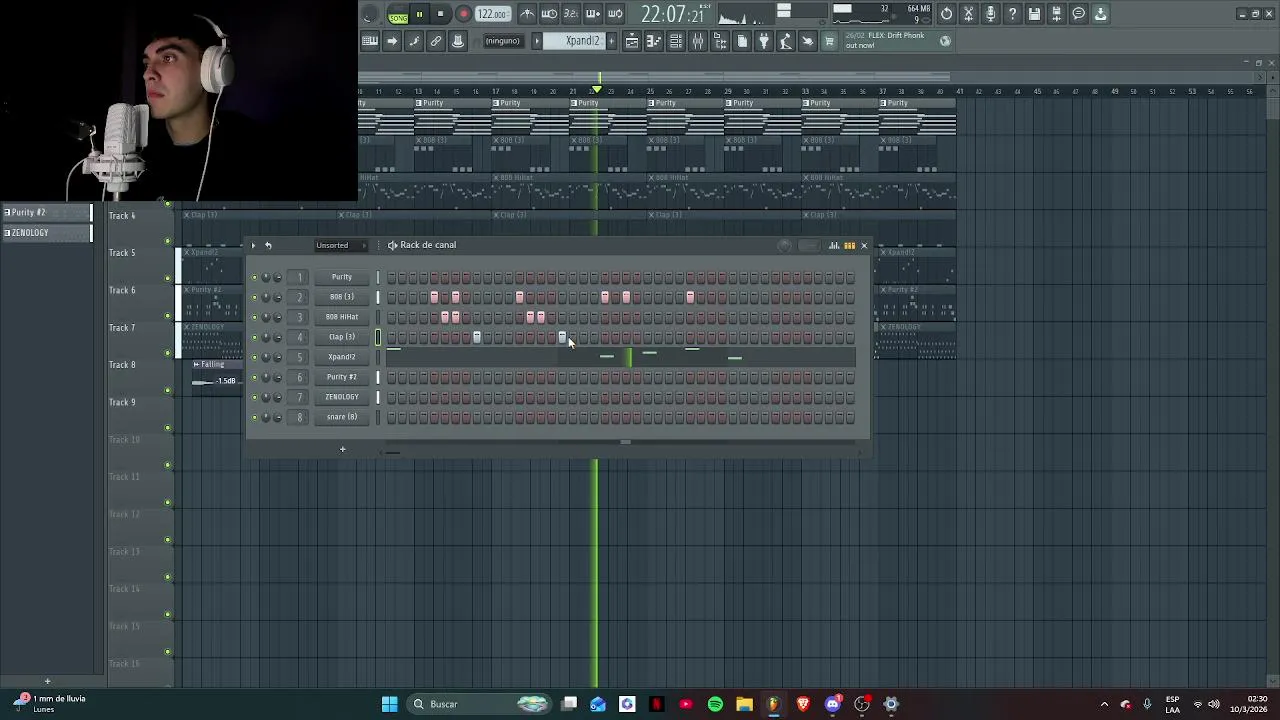
Task: Open the Windows Start button
Action: click(389, 704)
